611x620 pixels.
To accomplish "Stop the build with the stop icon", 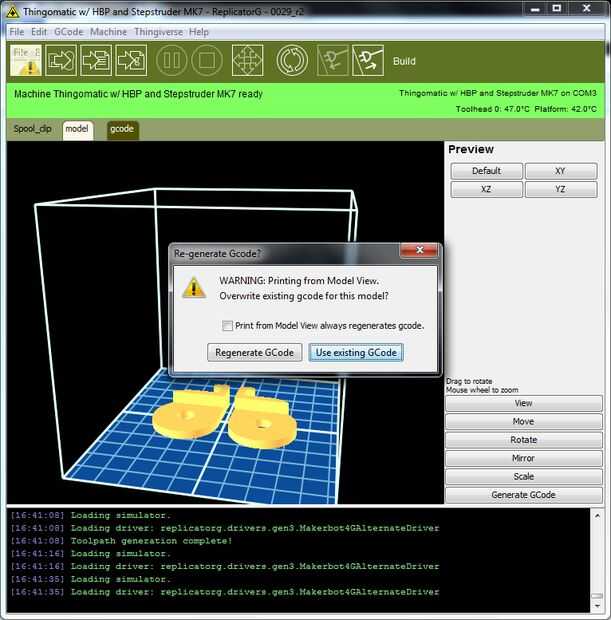I will (x=207, y=60).
